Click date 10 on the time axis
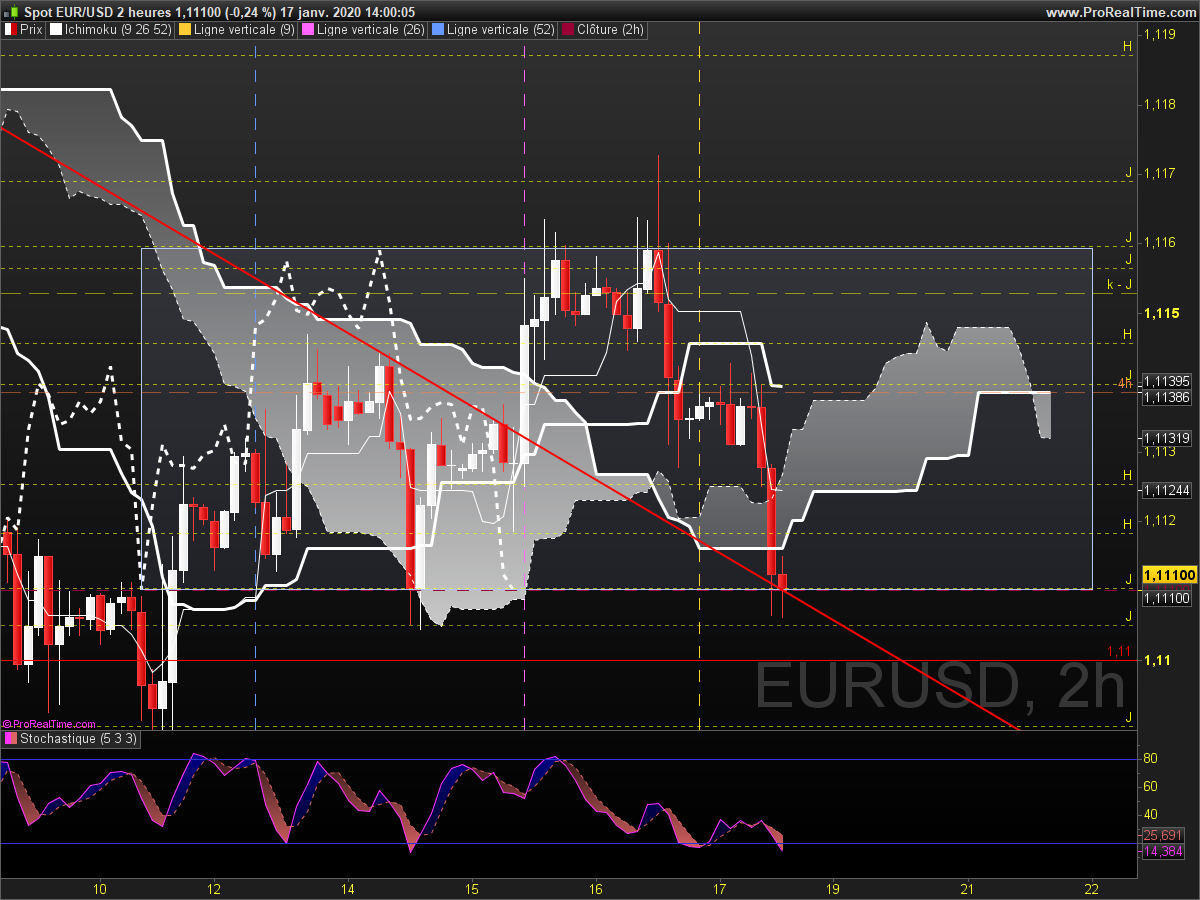Viewport: 1200px width, 900px height. [99, 888]
